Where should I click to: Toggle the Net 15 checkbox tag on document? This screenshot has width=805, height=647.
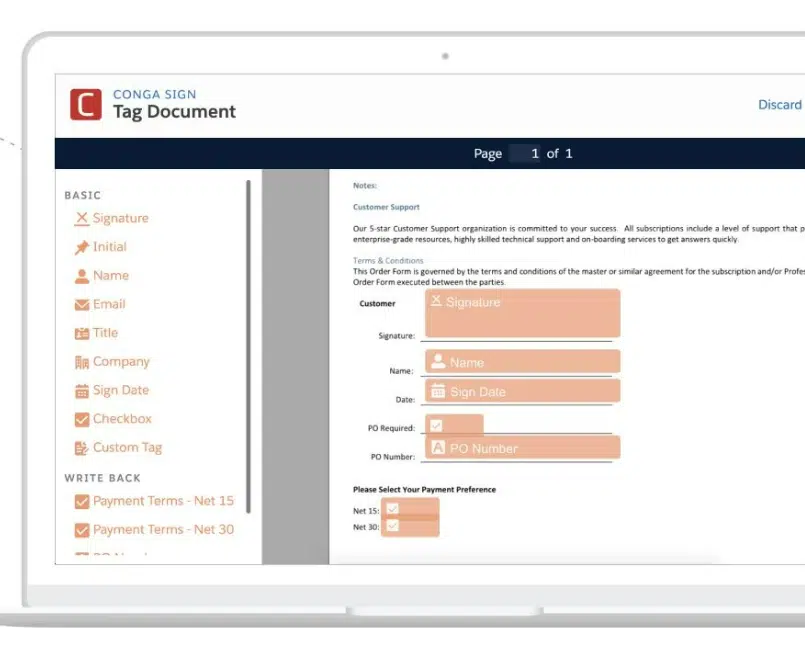tap(393, 509)
